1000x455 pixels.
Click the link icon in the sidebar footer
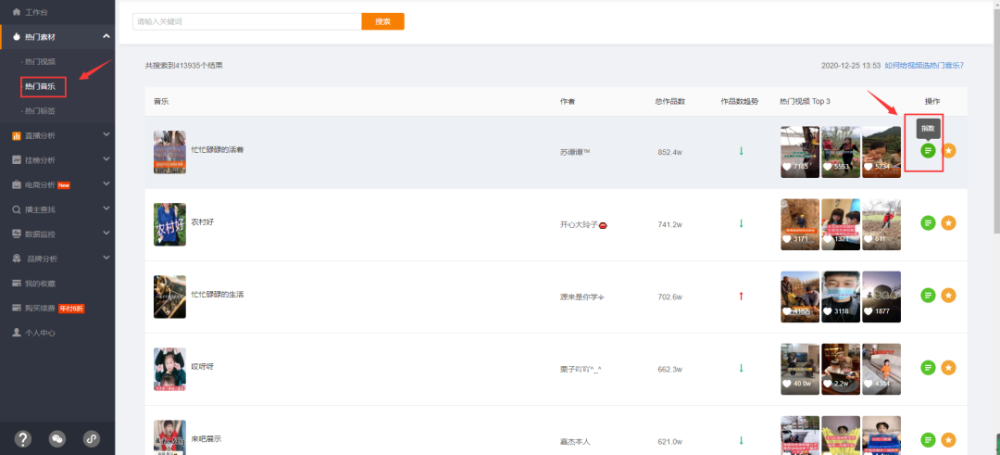point(92,439)
